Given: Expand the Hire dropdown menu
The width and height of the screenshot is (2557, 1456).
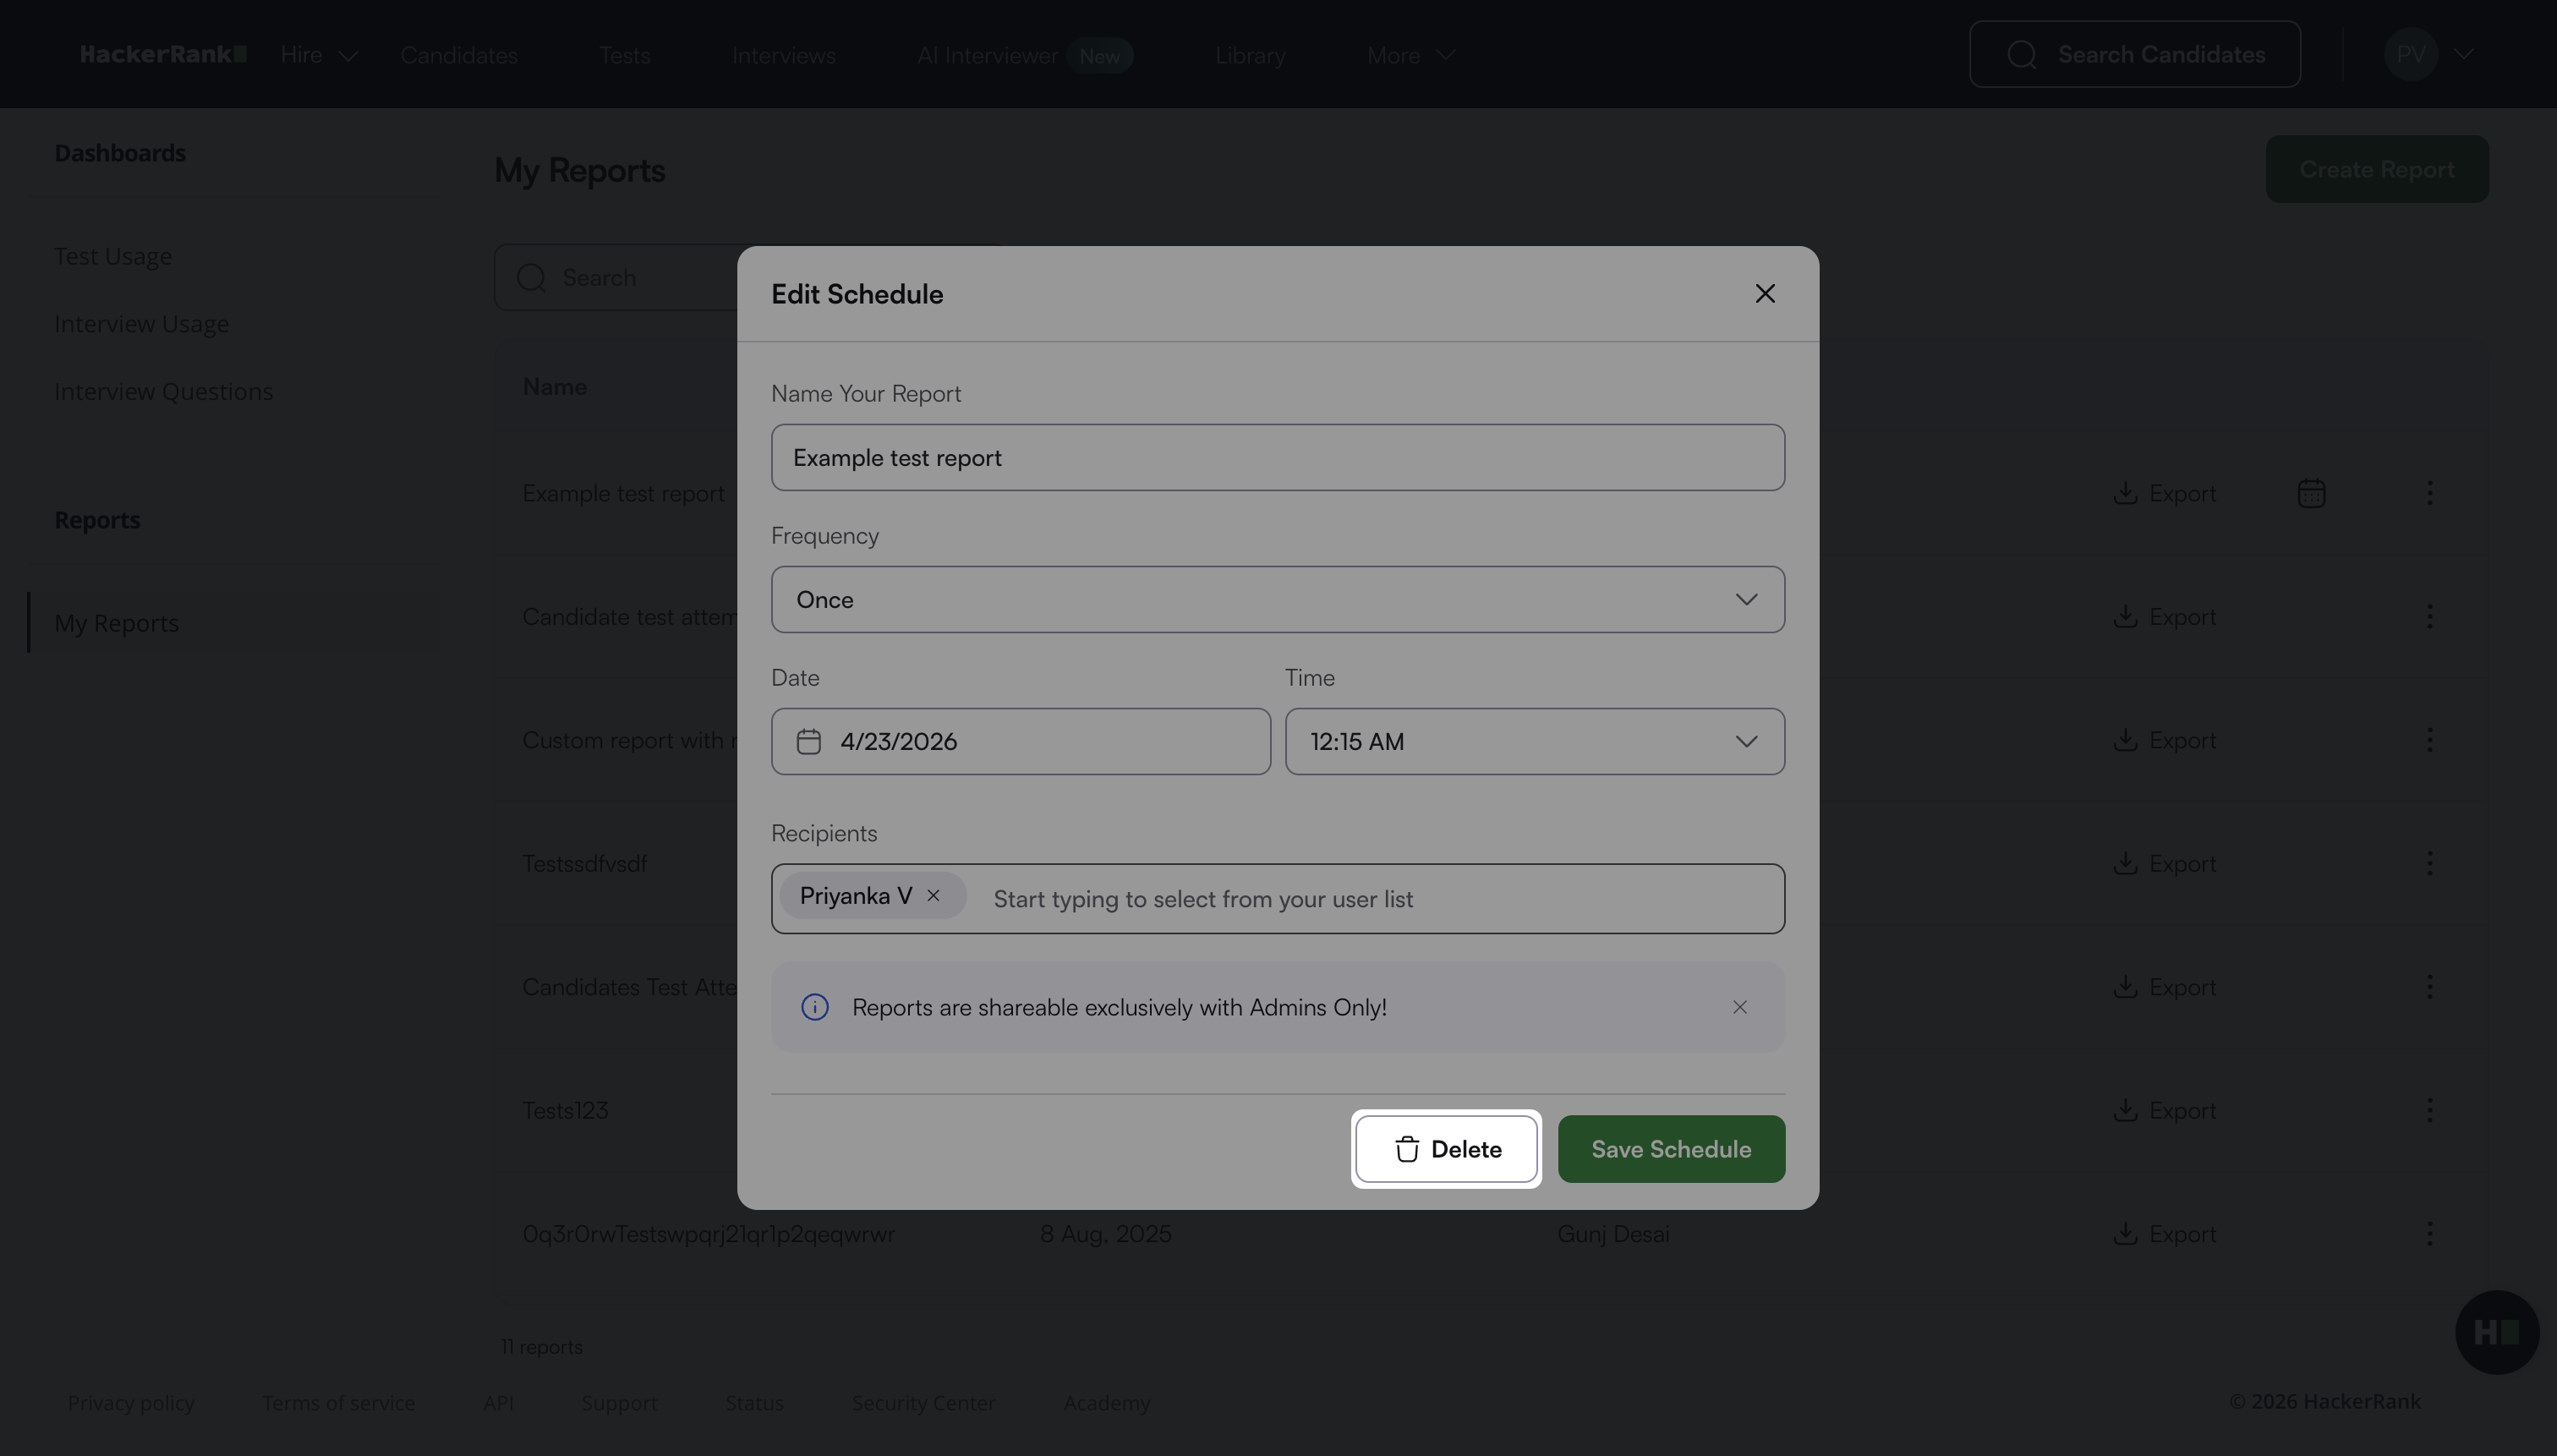Looking at the screenshot, I should point(319,55).
